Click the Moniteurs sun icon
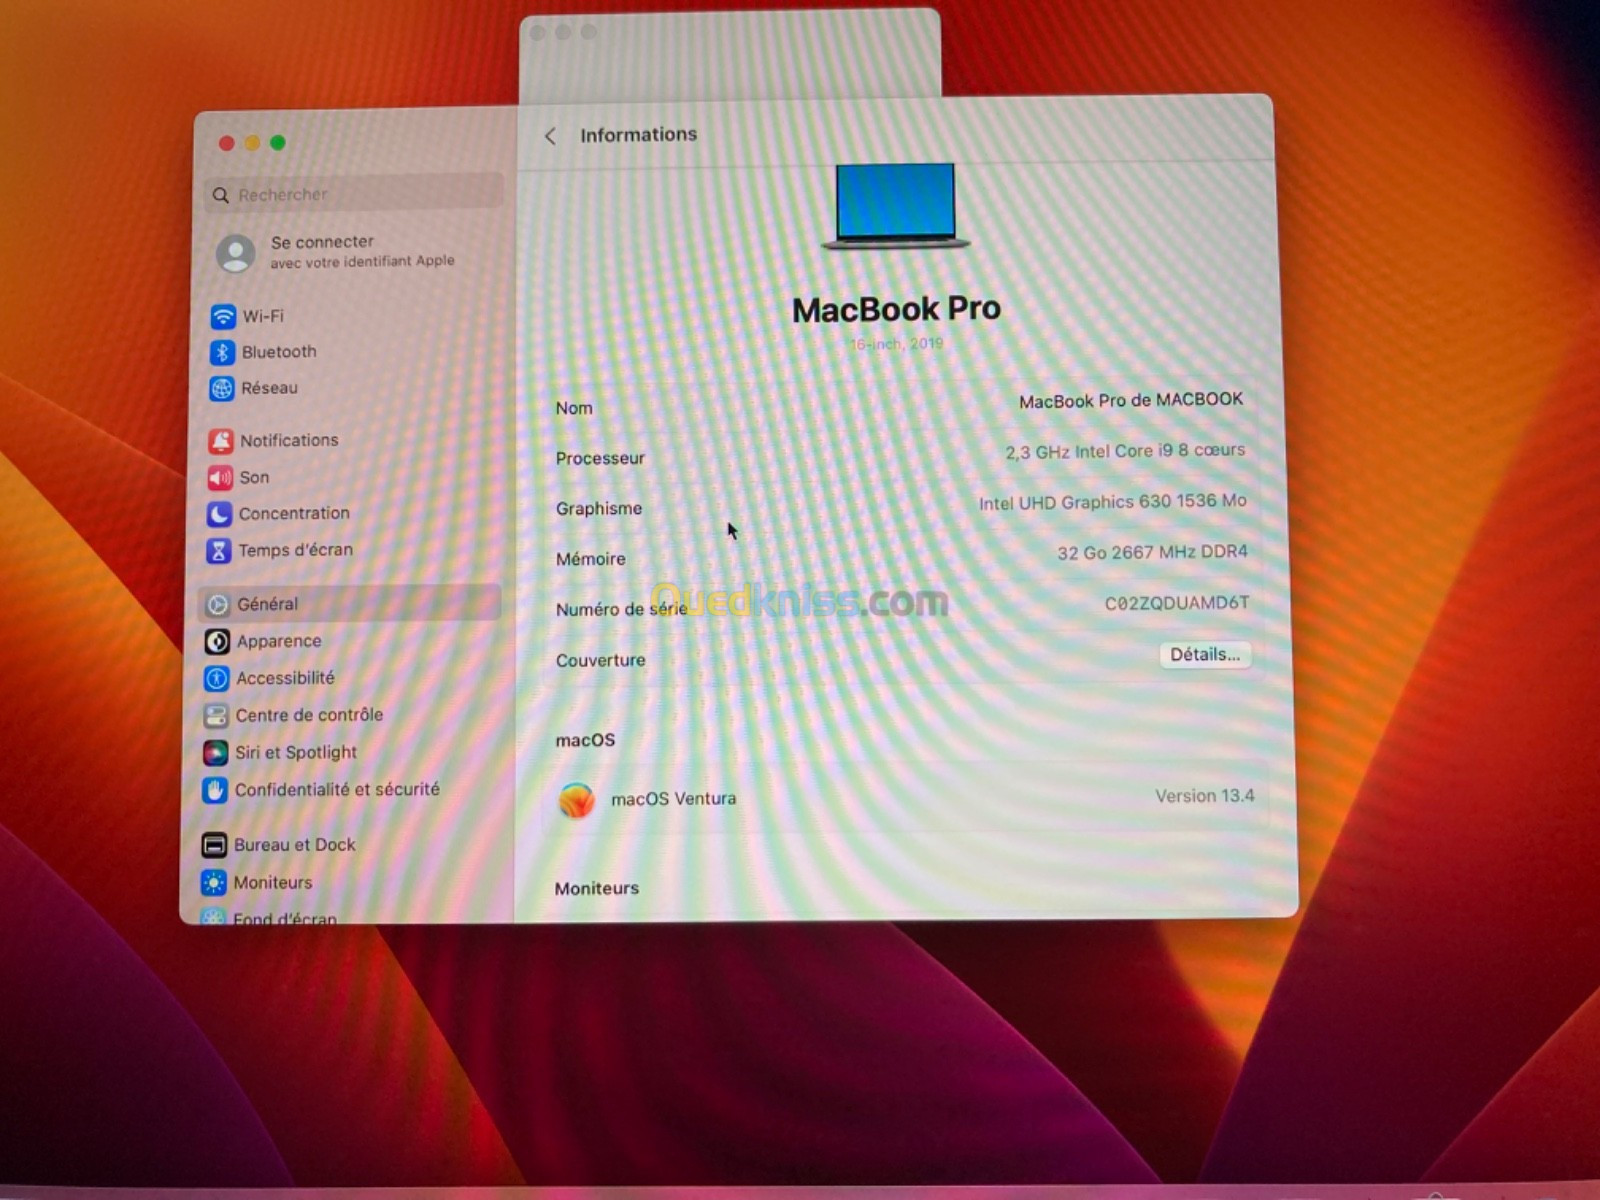The image size is (1600, 1200). [x=213, y=883]
